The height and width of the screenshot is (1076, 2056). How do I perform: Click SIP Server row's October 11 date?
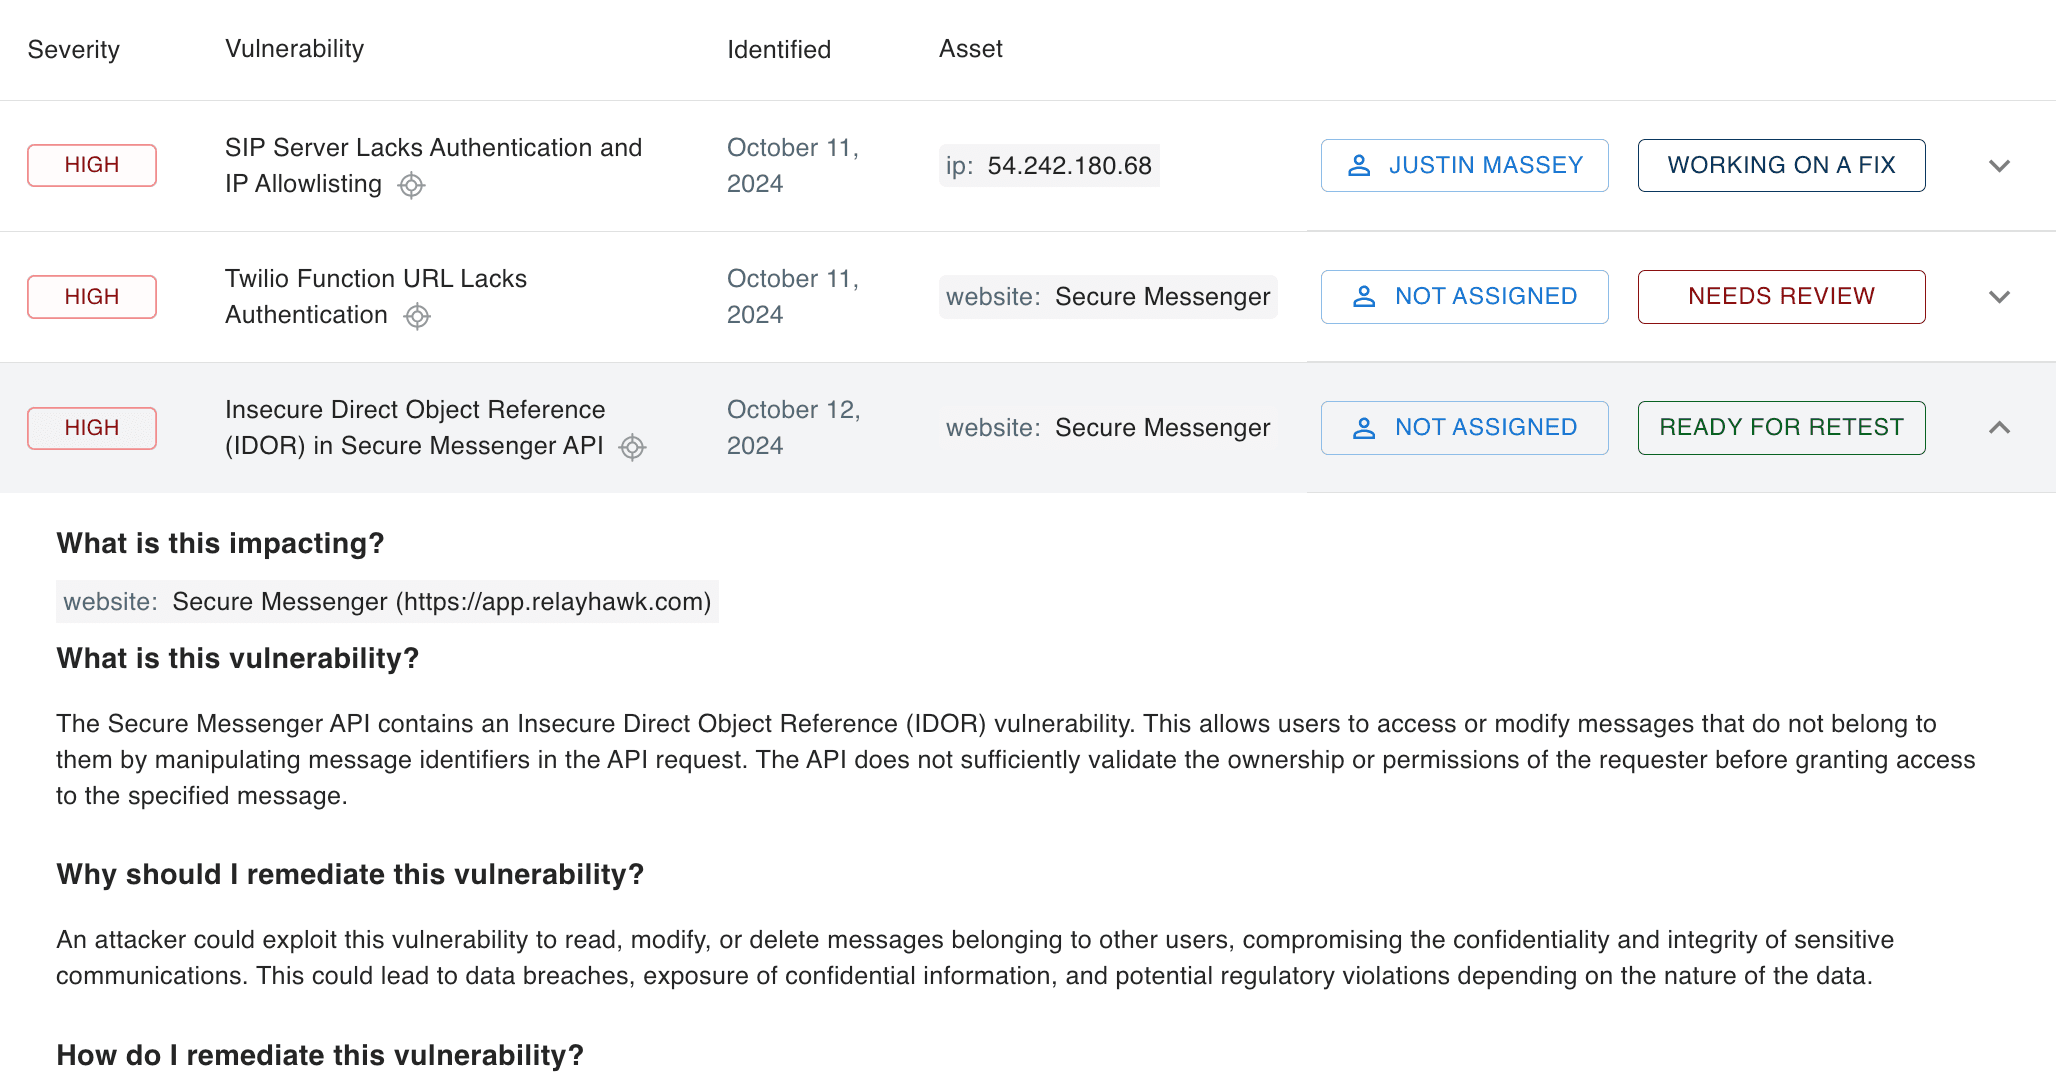(793, 166)
